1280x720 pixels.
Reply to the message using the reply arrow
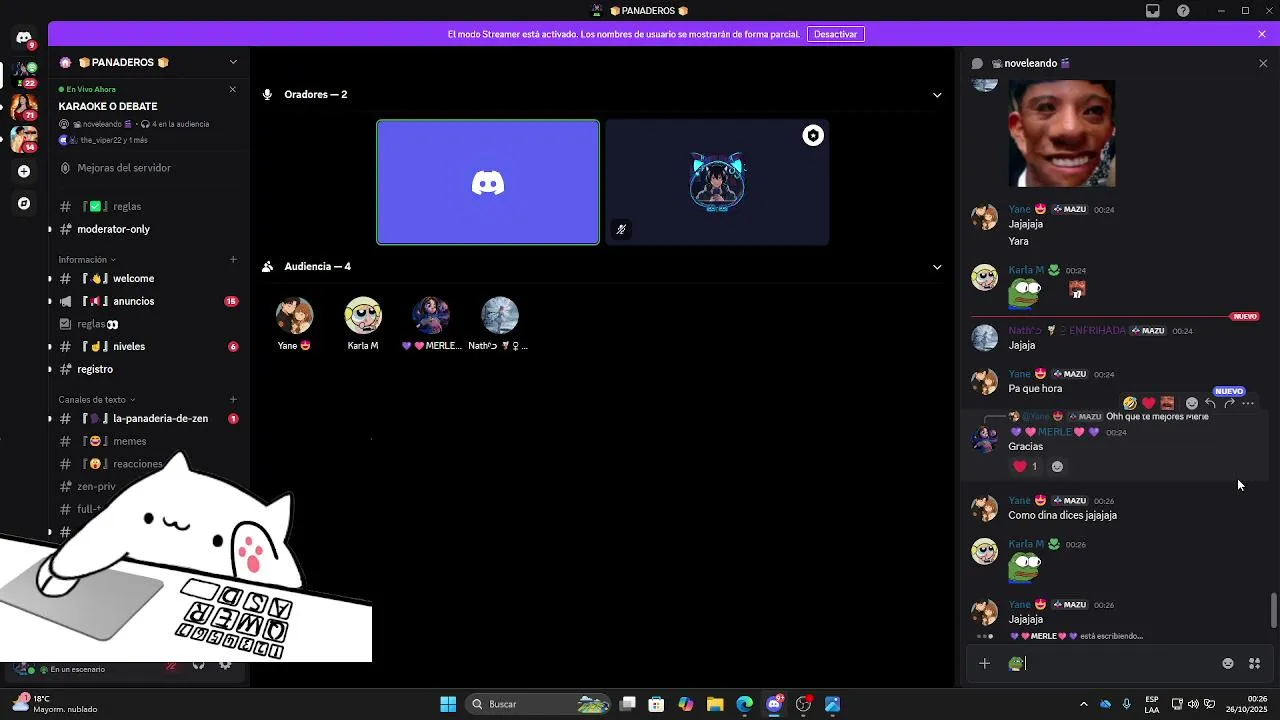(x=1210, y=403)
